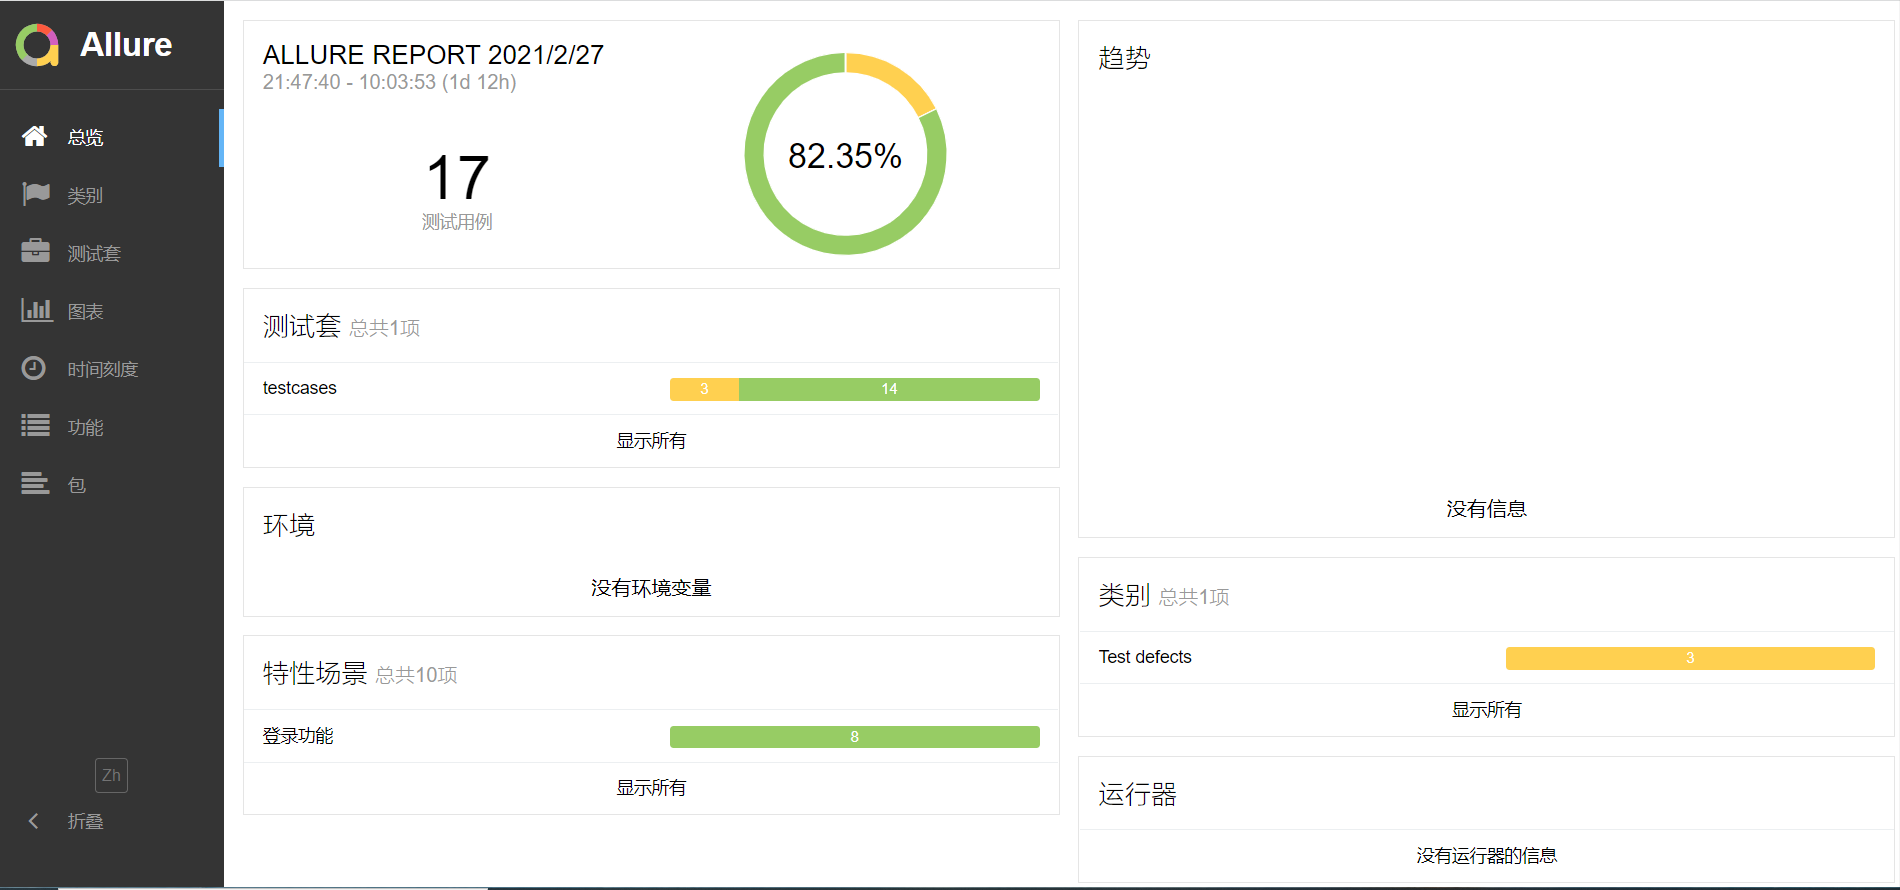Image resolution: width=1900 pixels, height=890 pixels.
Task: Click the yellow arc of the donut chart
Action: pyautogui.click(x=895, y=78)
